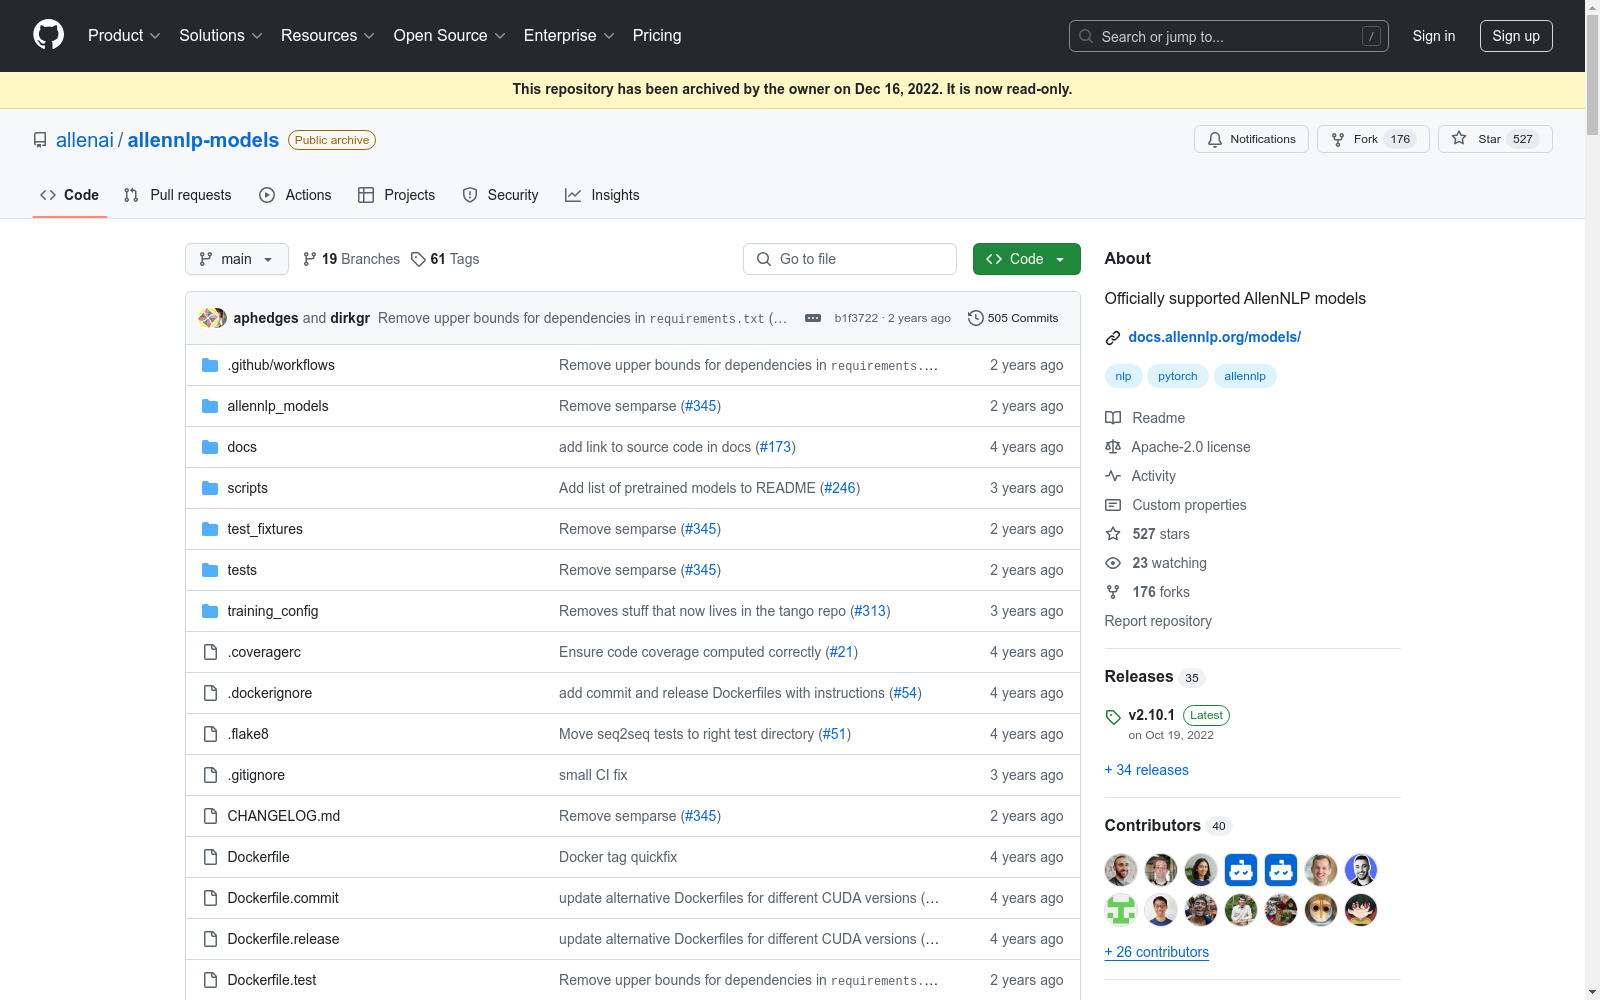1600x1000 pixels.
Task: Click the repository icon beside allenai
Action: click(x=40, y=140)
